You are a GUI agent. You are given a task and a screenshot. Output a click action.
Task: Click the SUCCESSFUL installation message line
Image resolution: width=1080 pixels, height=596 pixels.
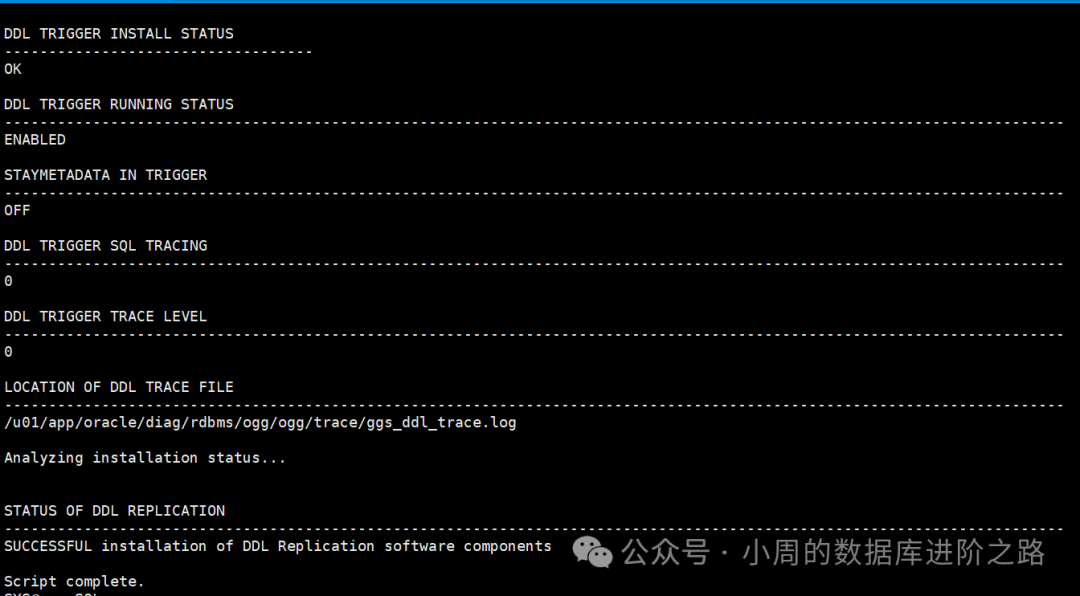pyautogui.click(x=277, y=546)
